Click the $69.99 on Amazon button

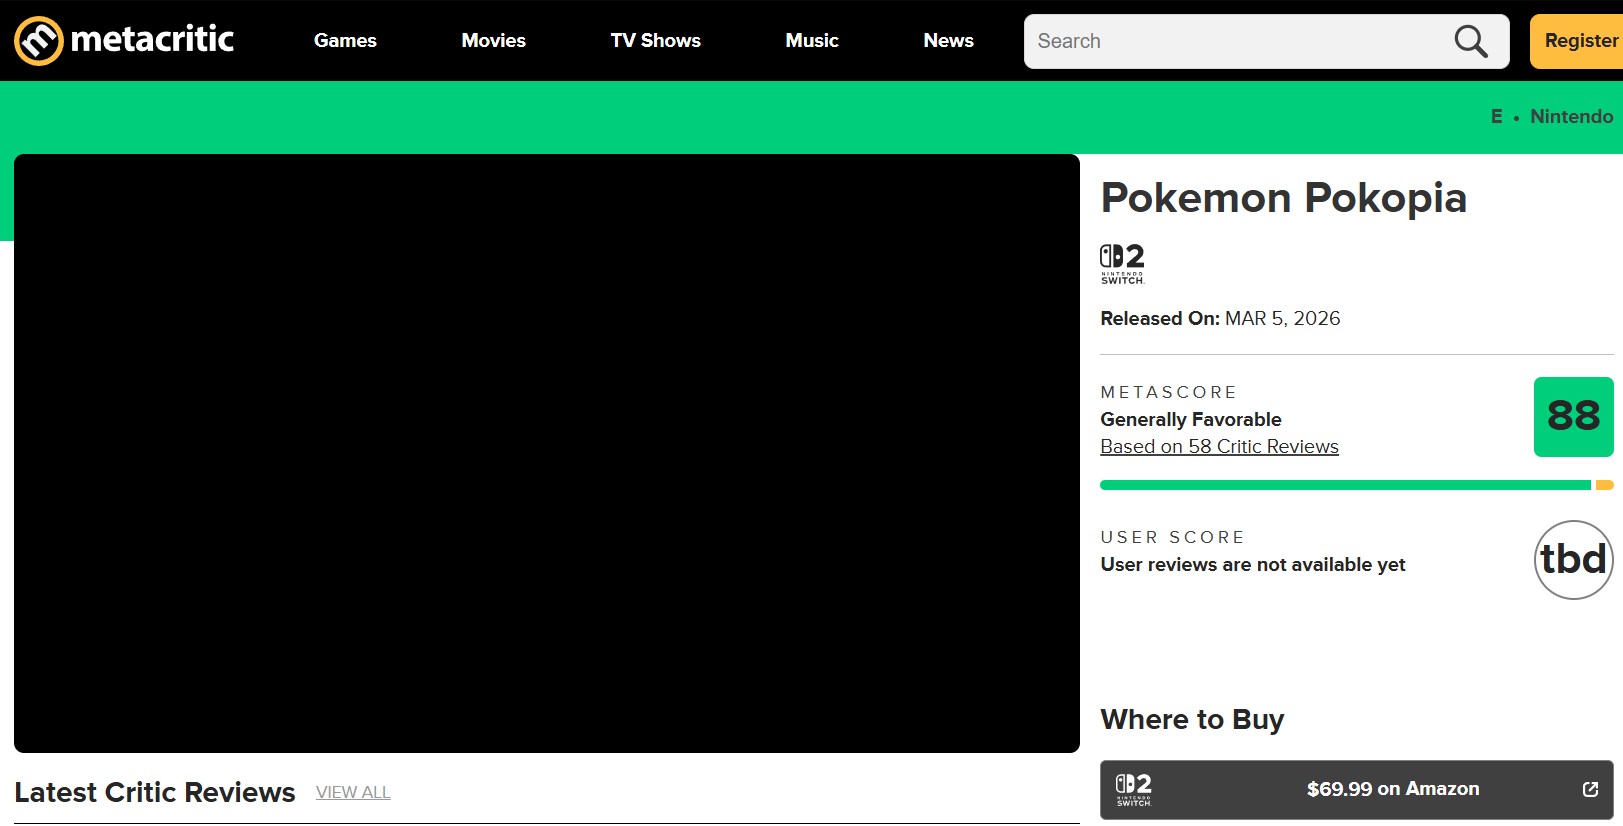(1391, 789)
